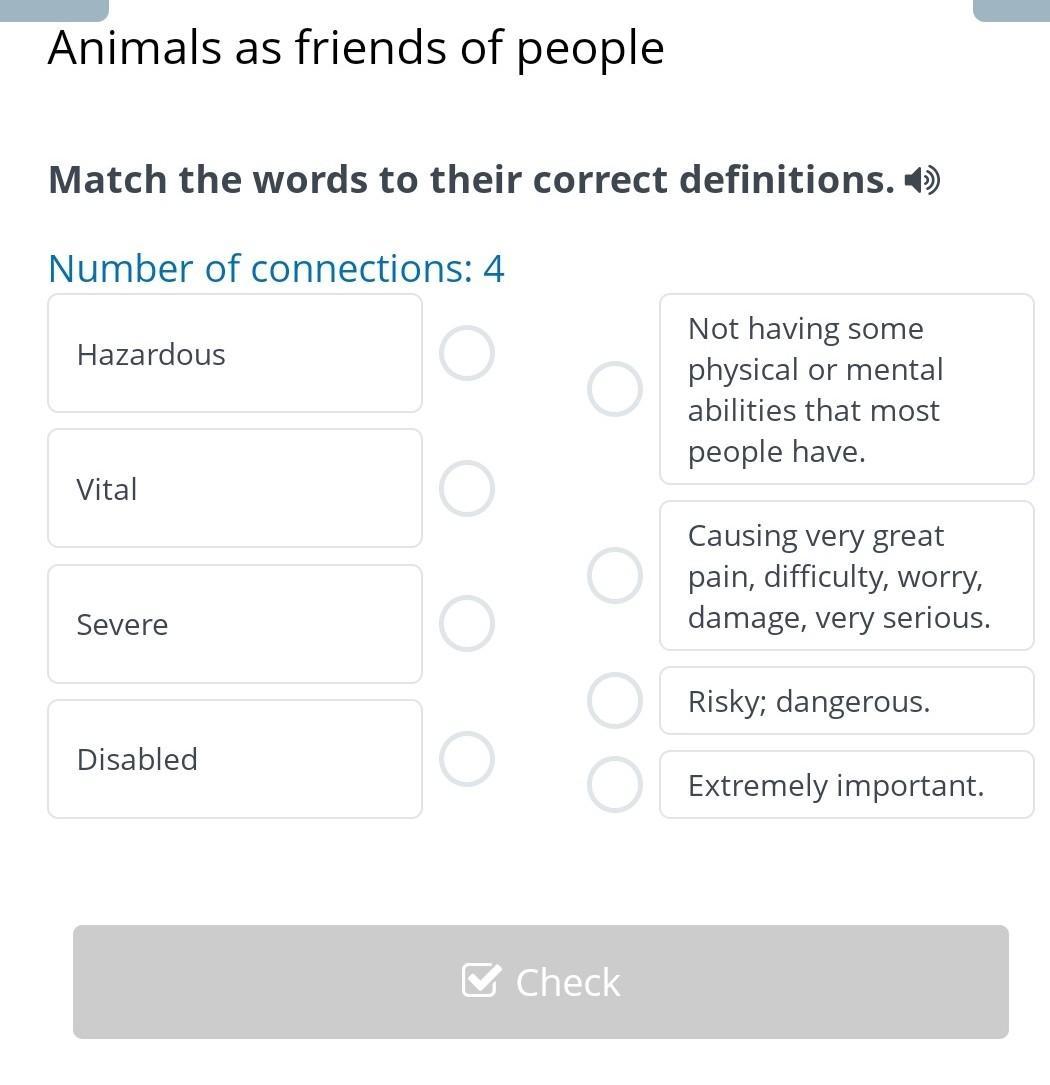Click the Disabled word card

tap(235, 759)
